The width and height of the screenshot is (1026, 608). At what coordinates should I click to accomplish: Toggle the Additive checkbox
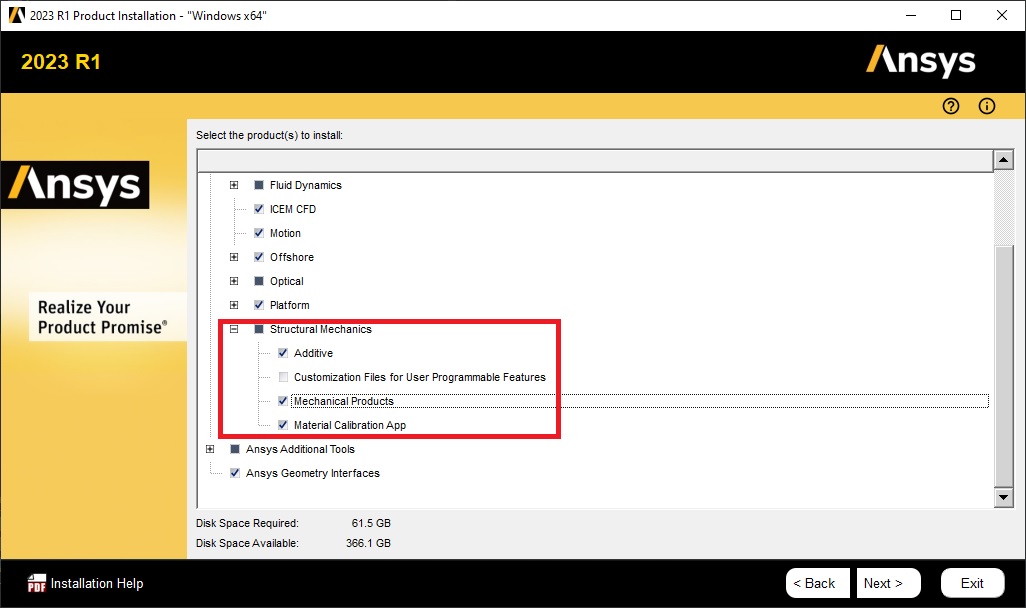pyautogui.click(x=283, y=353)
